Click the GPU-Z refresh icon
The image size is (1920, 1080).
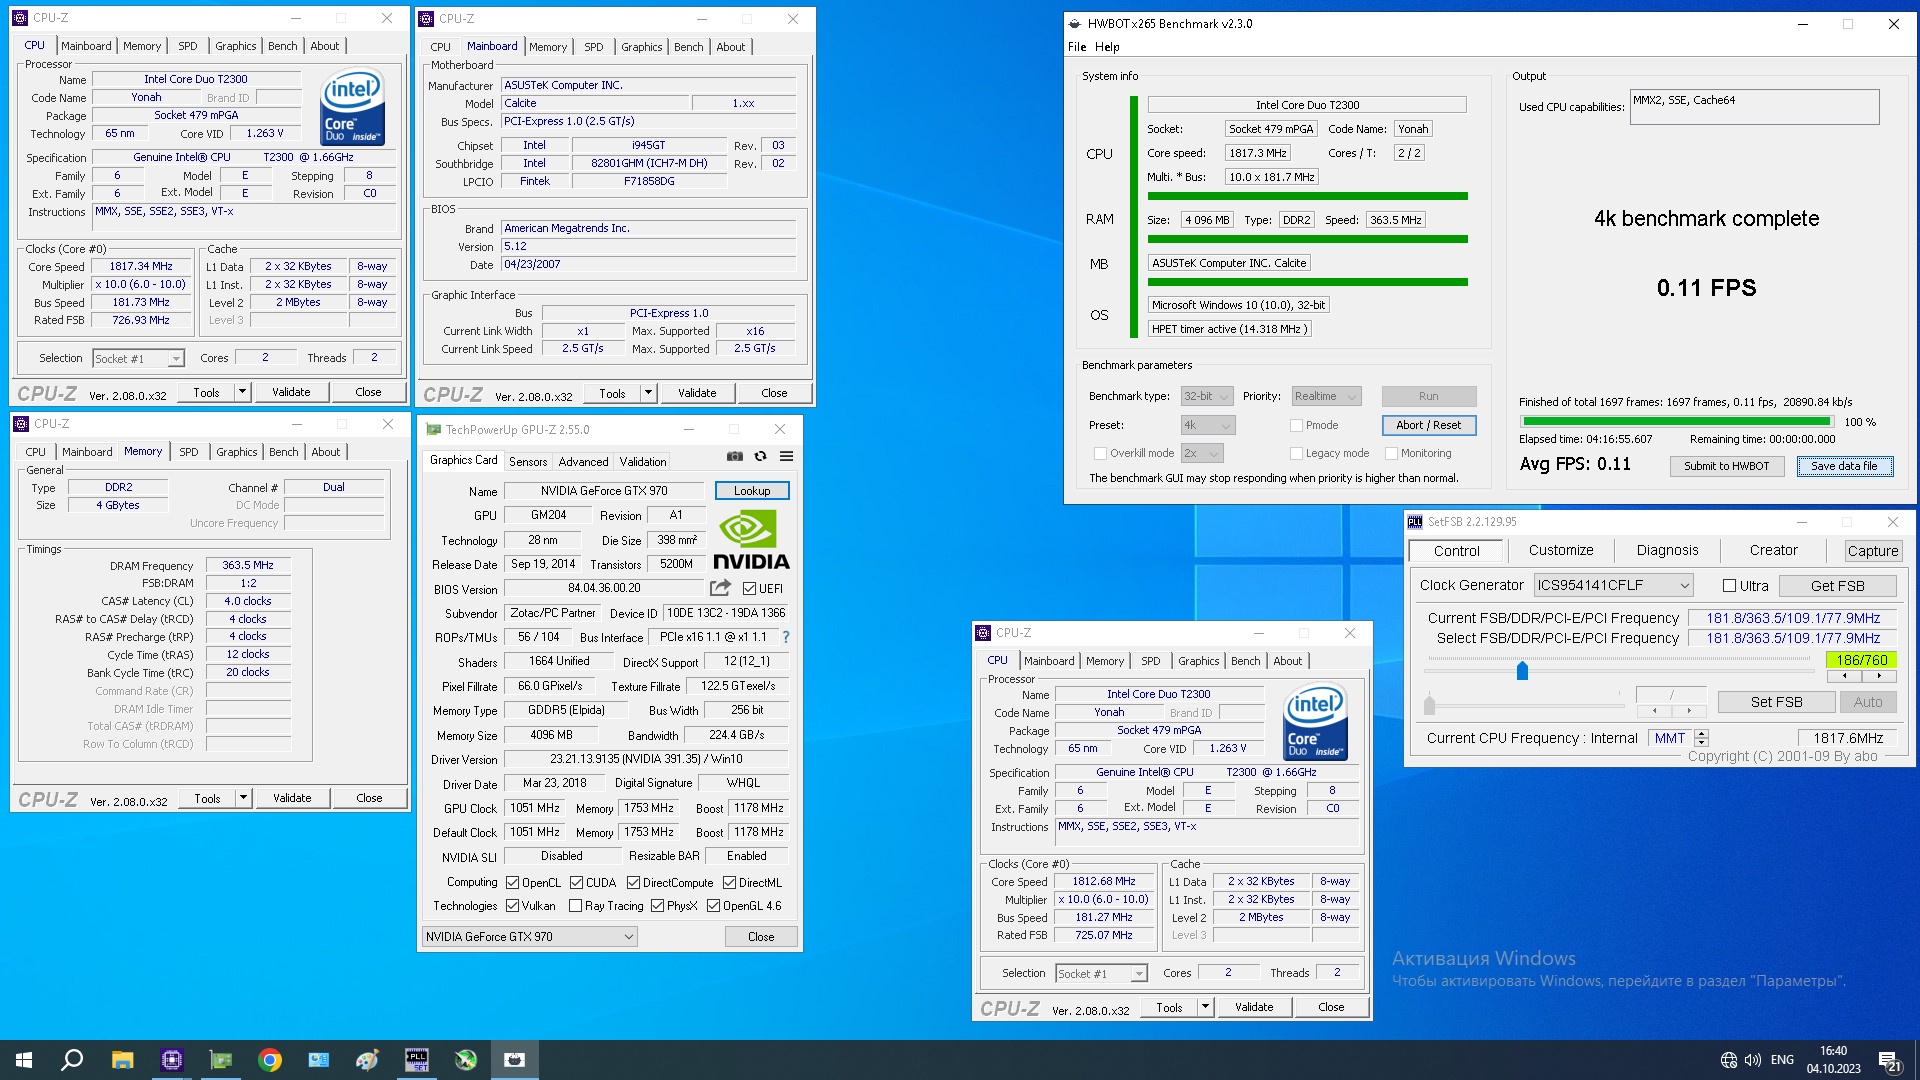(760, 456)
